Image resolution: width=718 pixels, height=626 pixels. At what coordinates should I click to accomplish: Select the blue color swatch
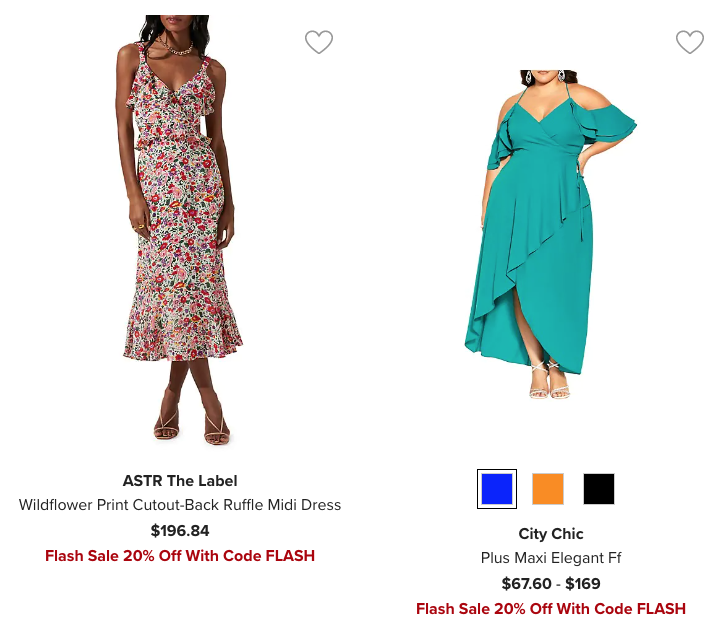[x=497, y=489]
